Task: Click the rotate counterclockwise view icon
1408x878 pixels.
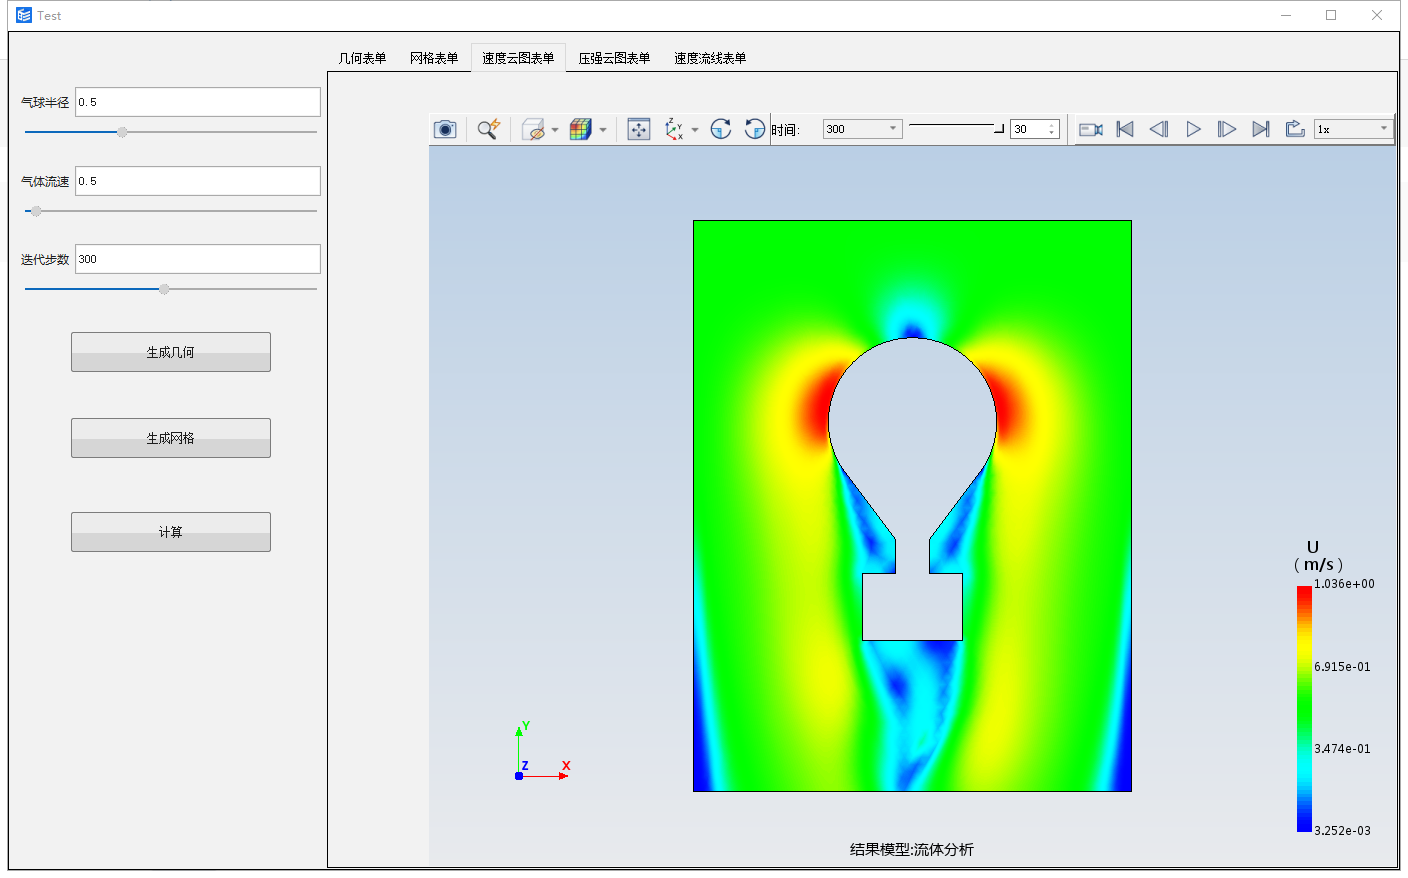Action: click(755, 129)
